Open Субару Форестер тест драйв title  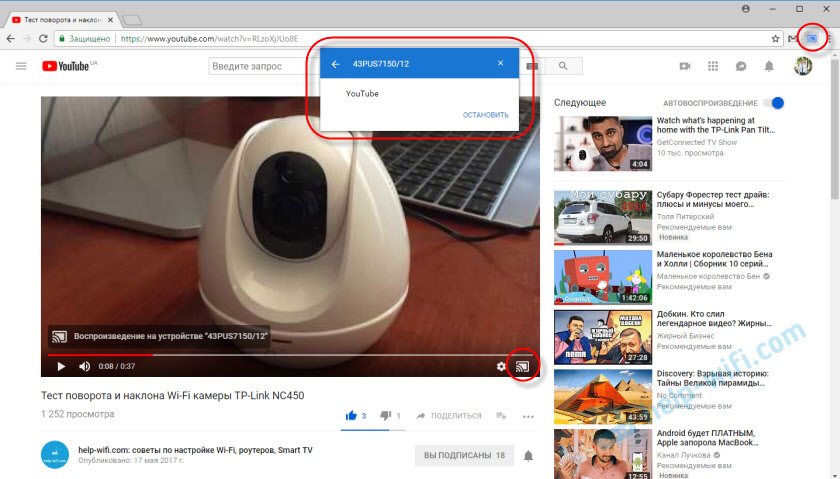click(713, 199)
